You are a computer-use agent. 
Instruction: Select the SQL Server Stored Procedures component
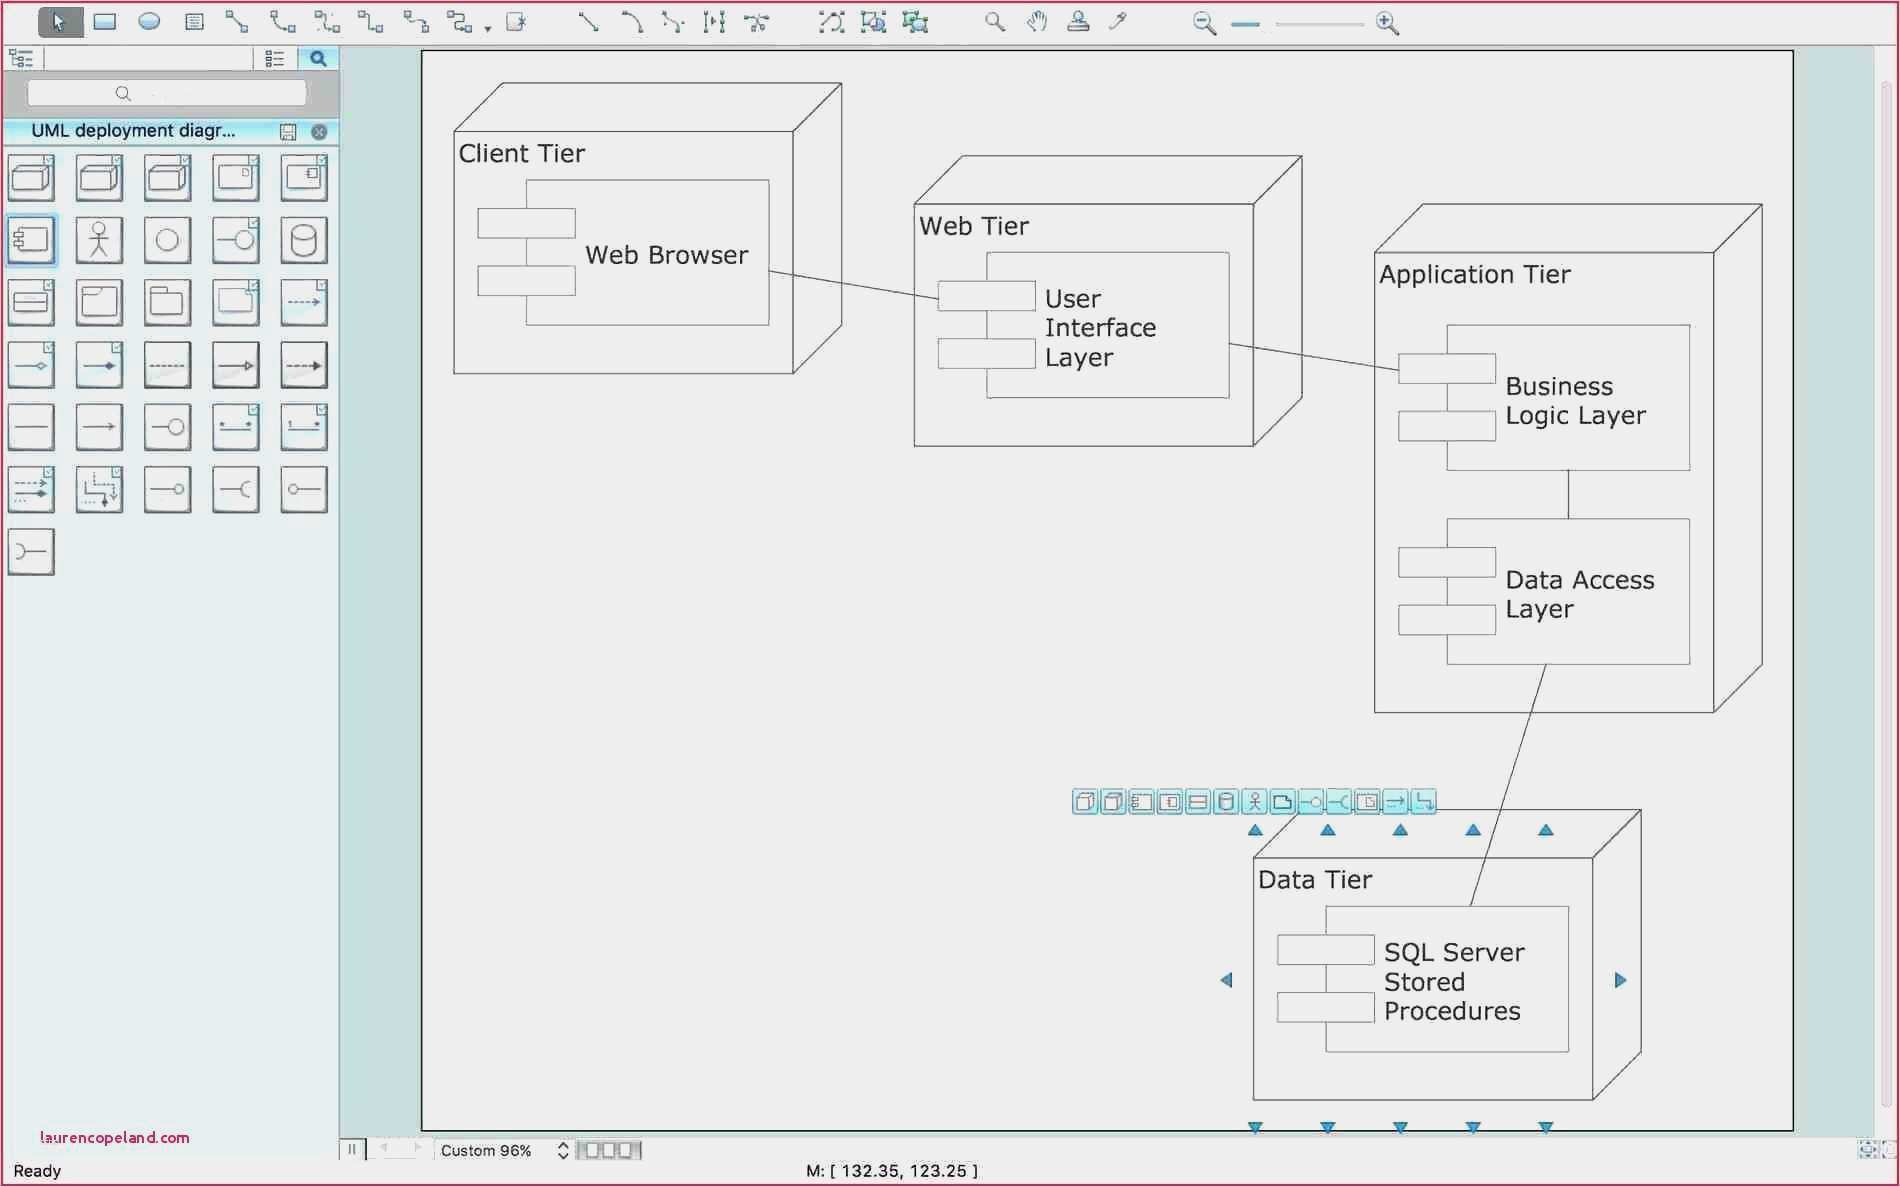(1422, 979)
